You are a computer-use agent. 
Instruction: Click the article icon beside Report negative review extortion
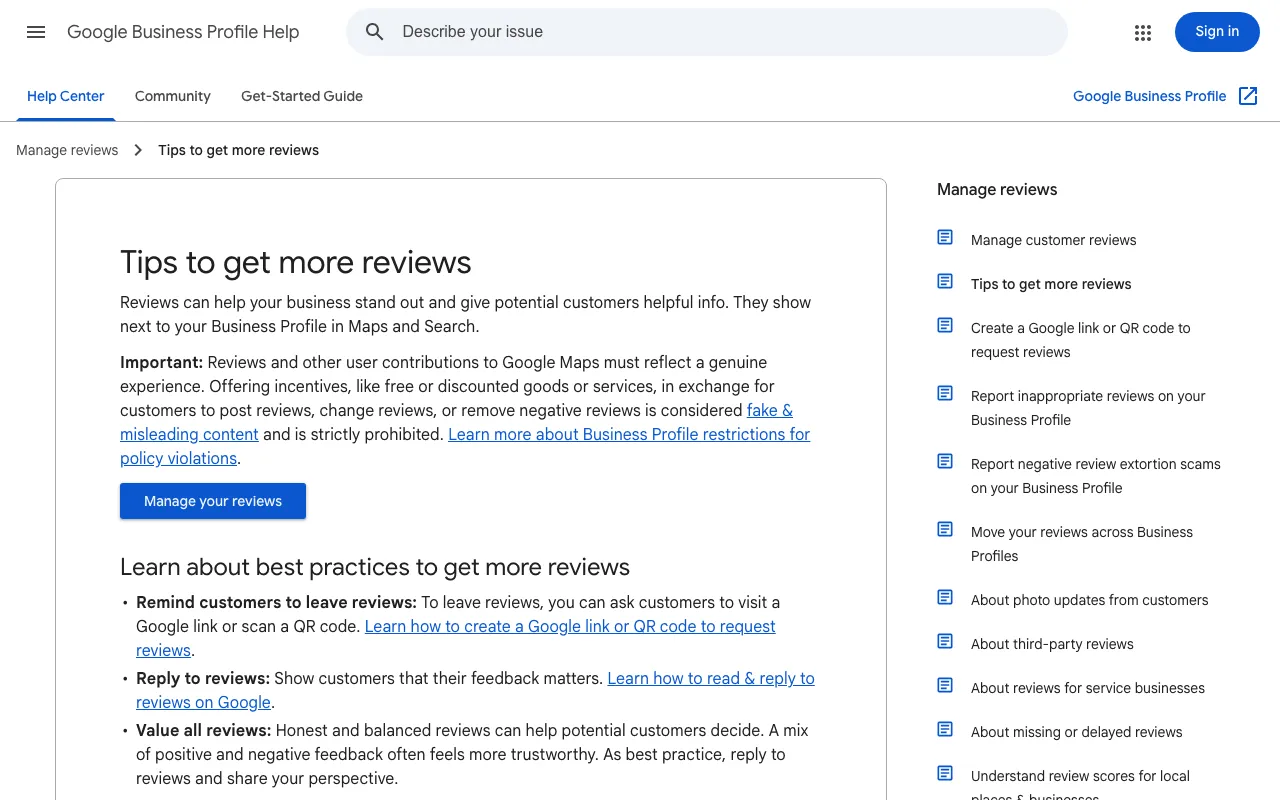click(945, 461)
